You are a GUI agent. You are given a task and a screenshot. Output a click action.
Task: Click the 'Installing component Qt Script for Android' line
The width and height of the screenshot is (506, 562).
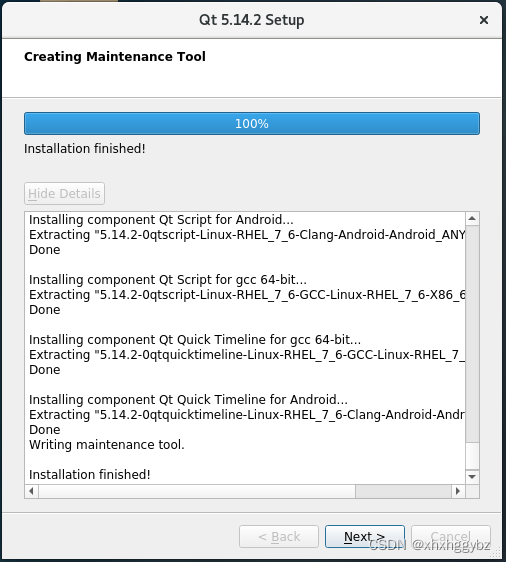[161, 220]
